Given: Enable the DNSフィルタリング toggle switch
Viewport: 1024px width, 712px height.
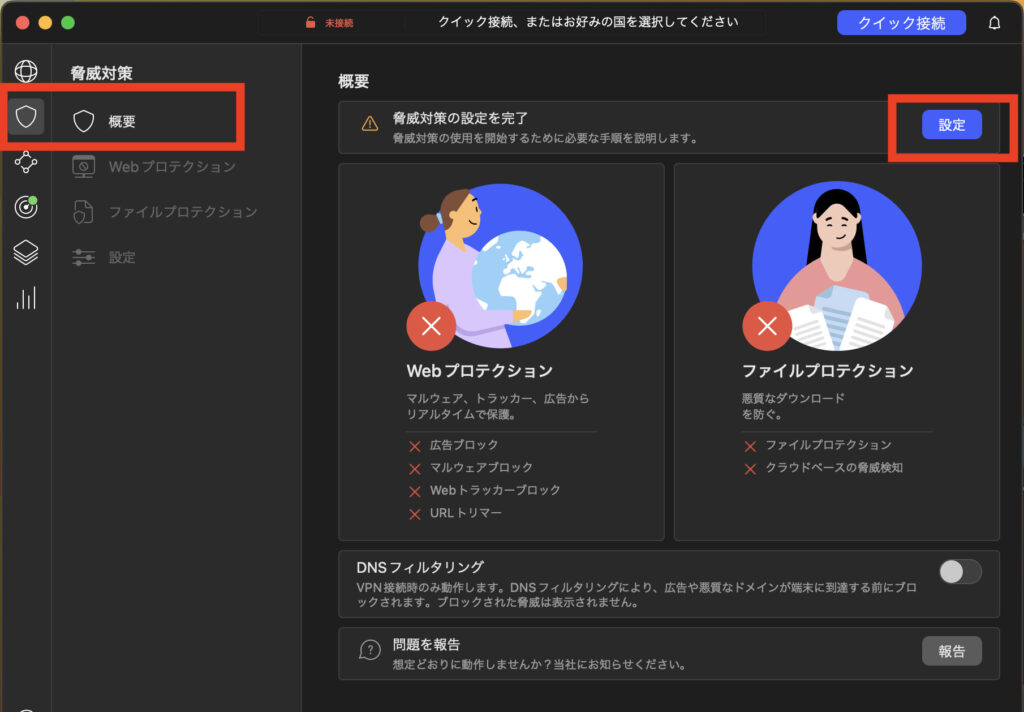Looking at the screenshot, I should [x=960, y=571].
